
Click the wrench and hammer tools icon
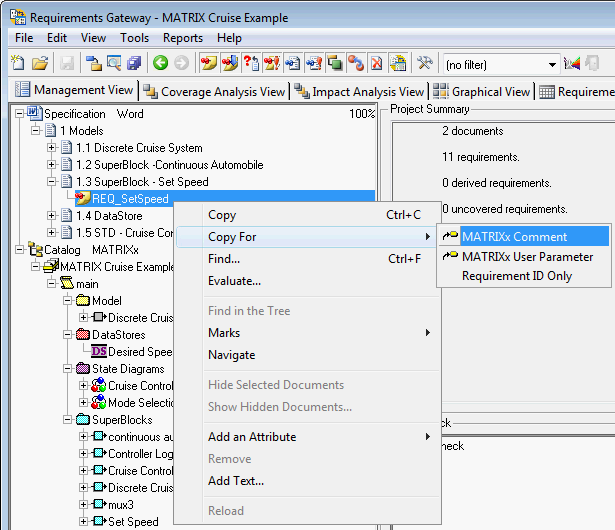[x=425, y=63]
